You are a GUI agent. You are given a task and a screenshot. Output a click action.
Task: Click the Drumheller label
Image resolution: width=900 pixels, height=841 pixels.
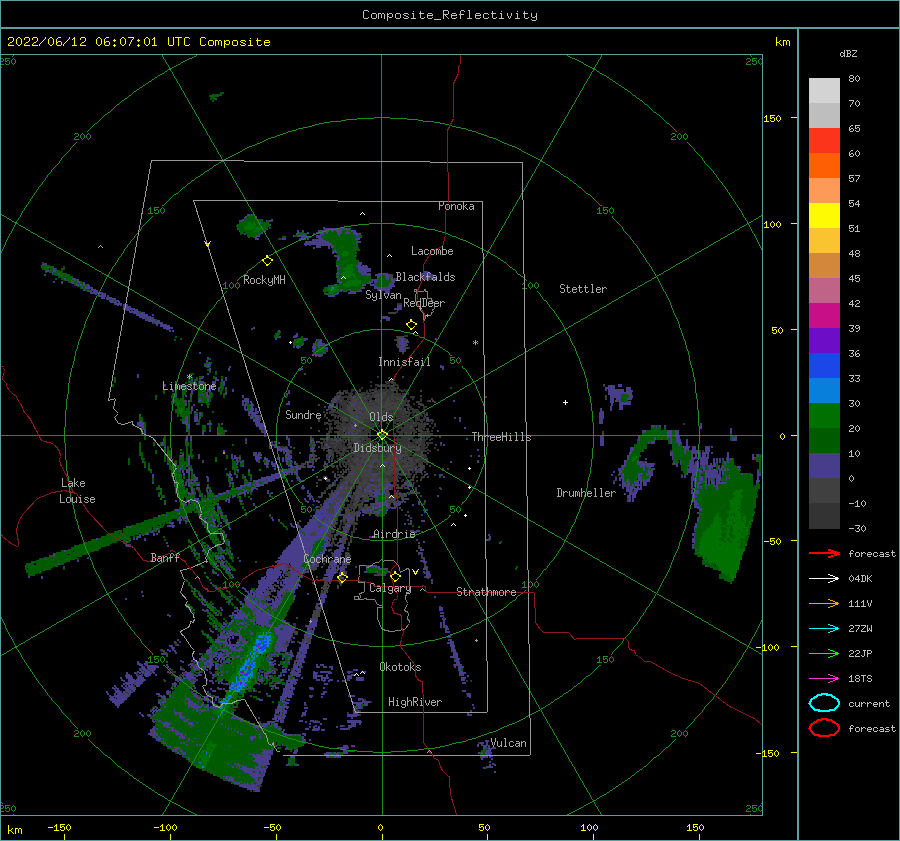pos(586,493)
